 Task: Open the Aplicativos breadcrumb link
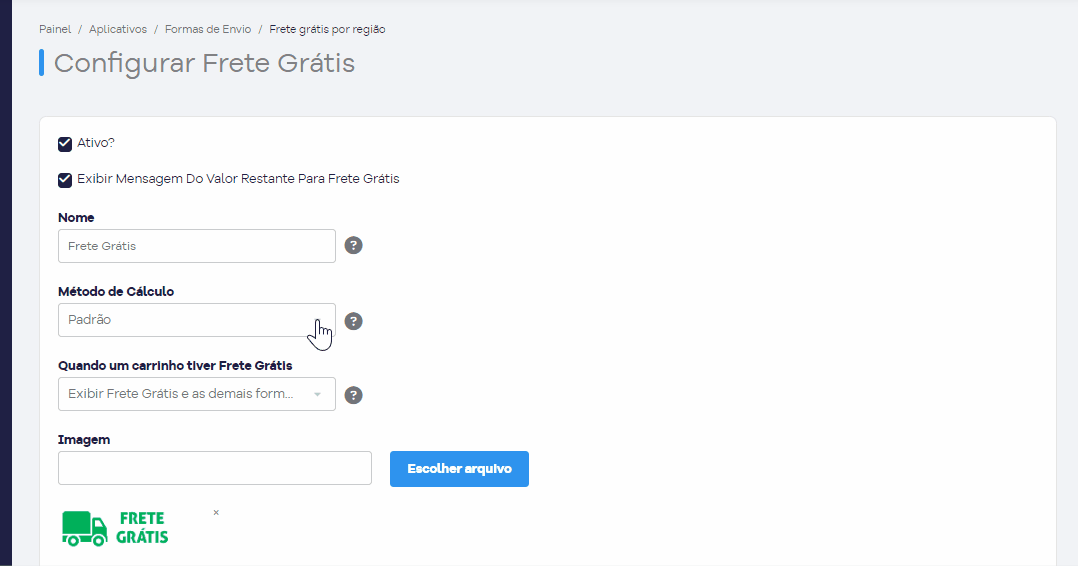[118, 30]
